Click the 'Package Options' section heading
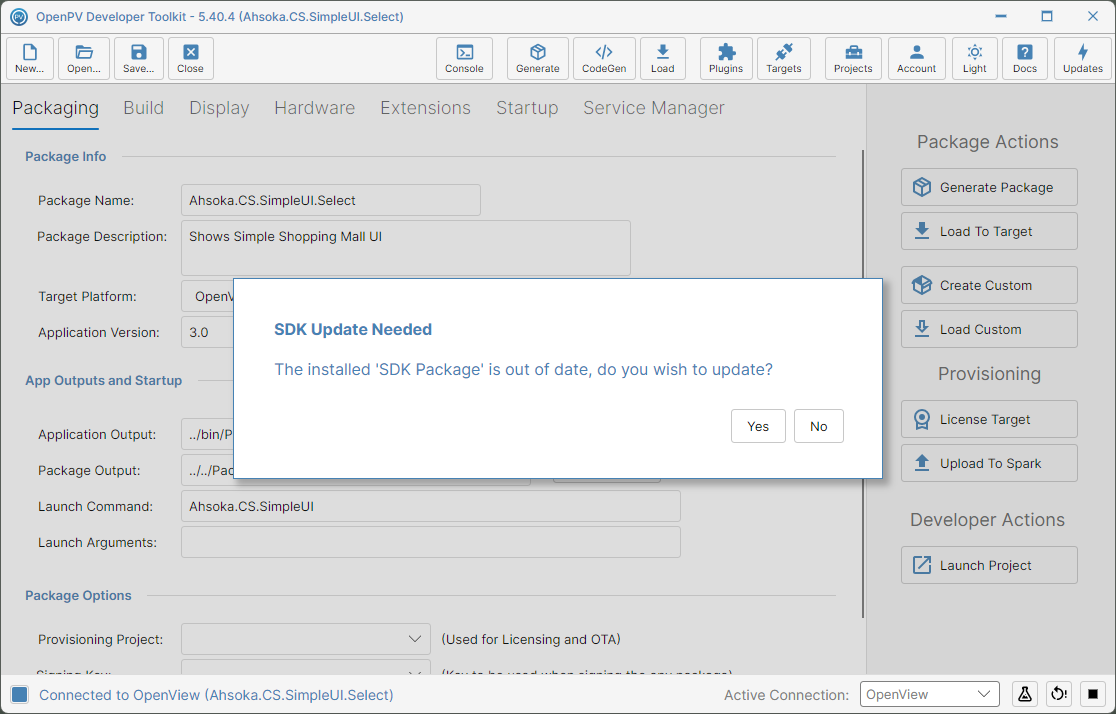This screenshot has height=714, width=1116. [78, 596]
